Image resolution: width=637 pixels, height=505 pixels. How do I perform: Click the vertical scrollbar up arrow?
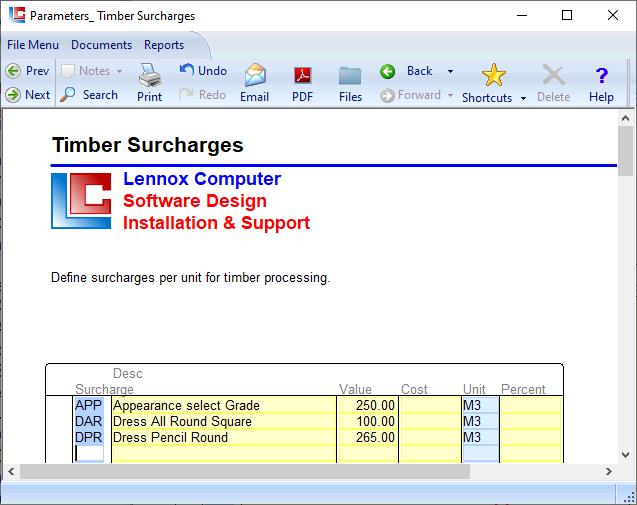[x=625, y=118]
